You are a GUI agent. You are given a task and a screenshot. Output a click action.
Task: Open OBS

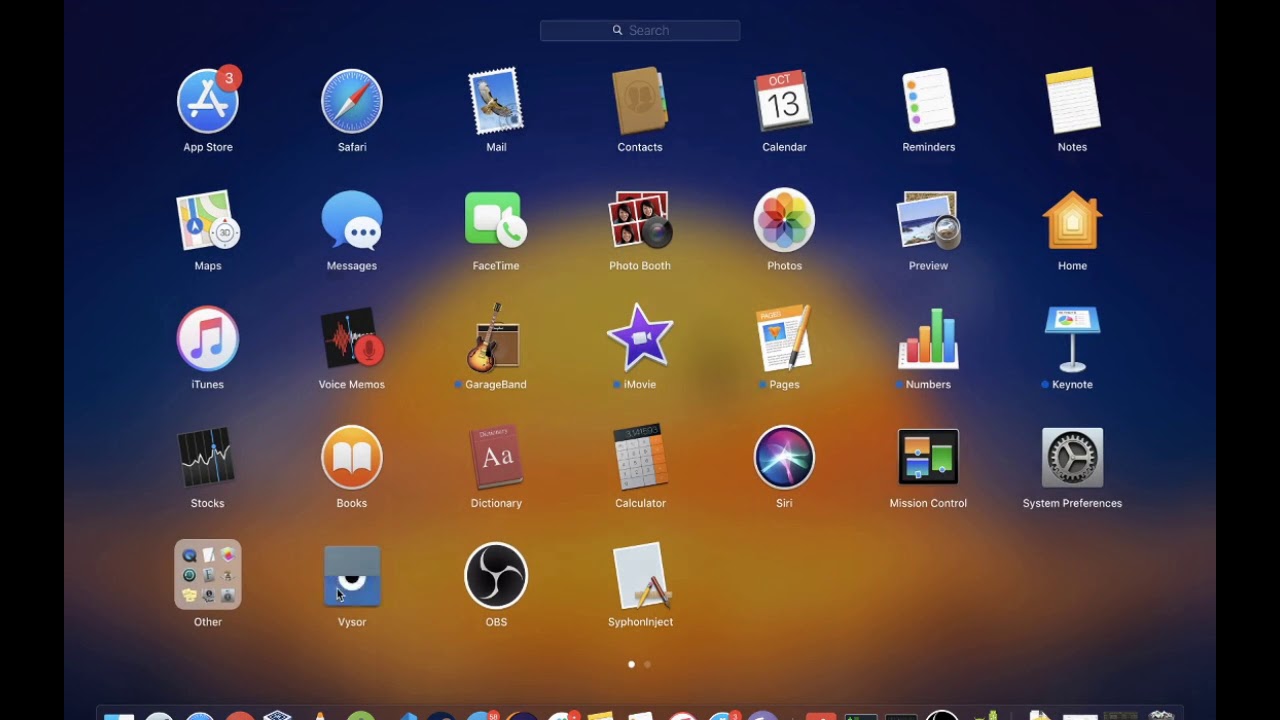(x=496, y=575)
